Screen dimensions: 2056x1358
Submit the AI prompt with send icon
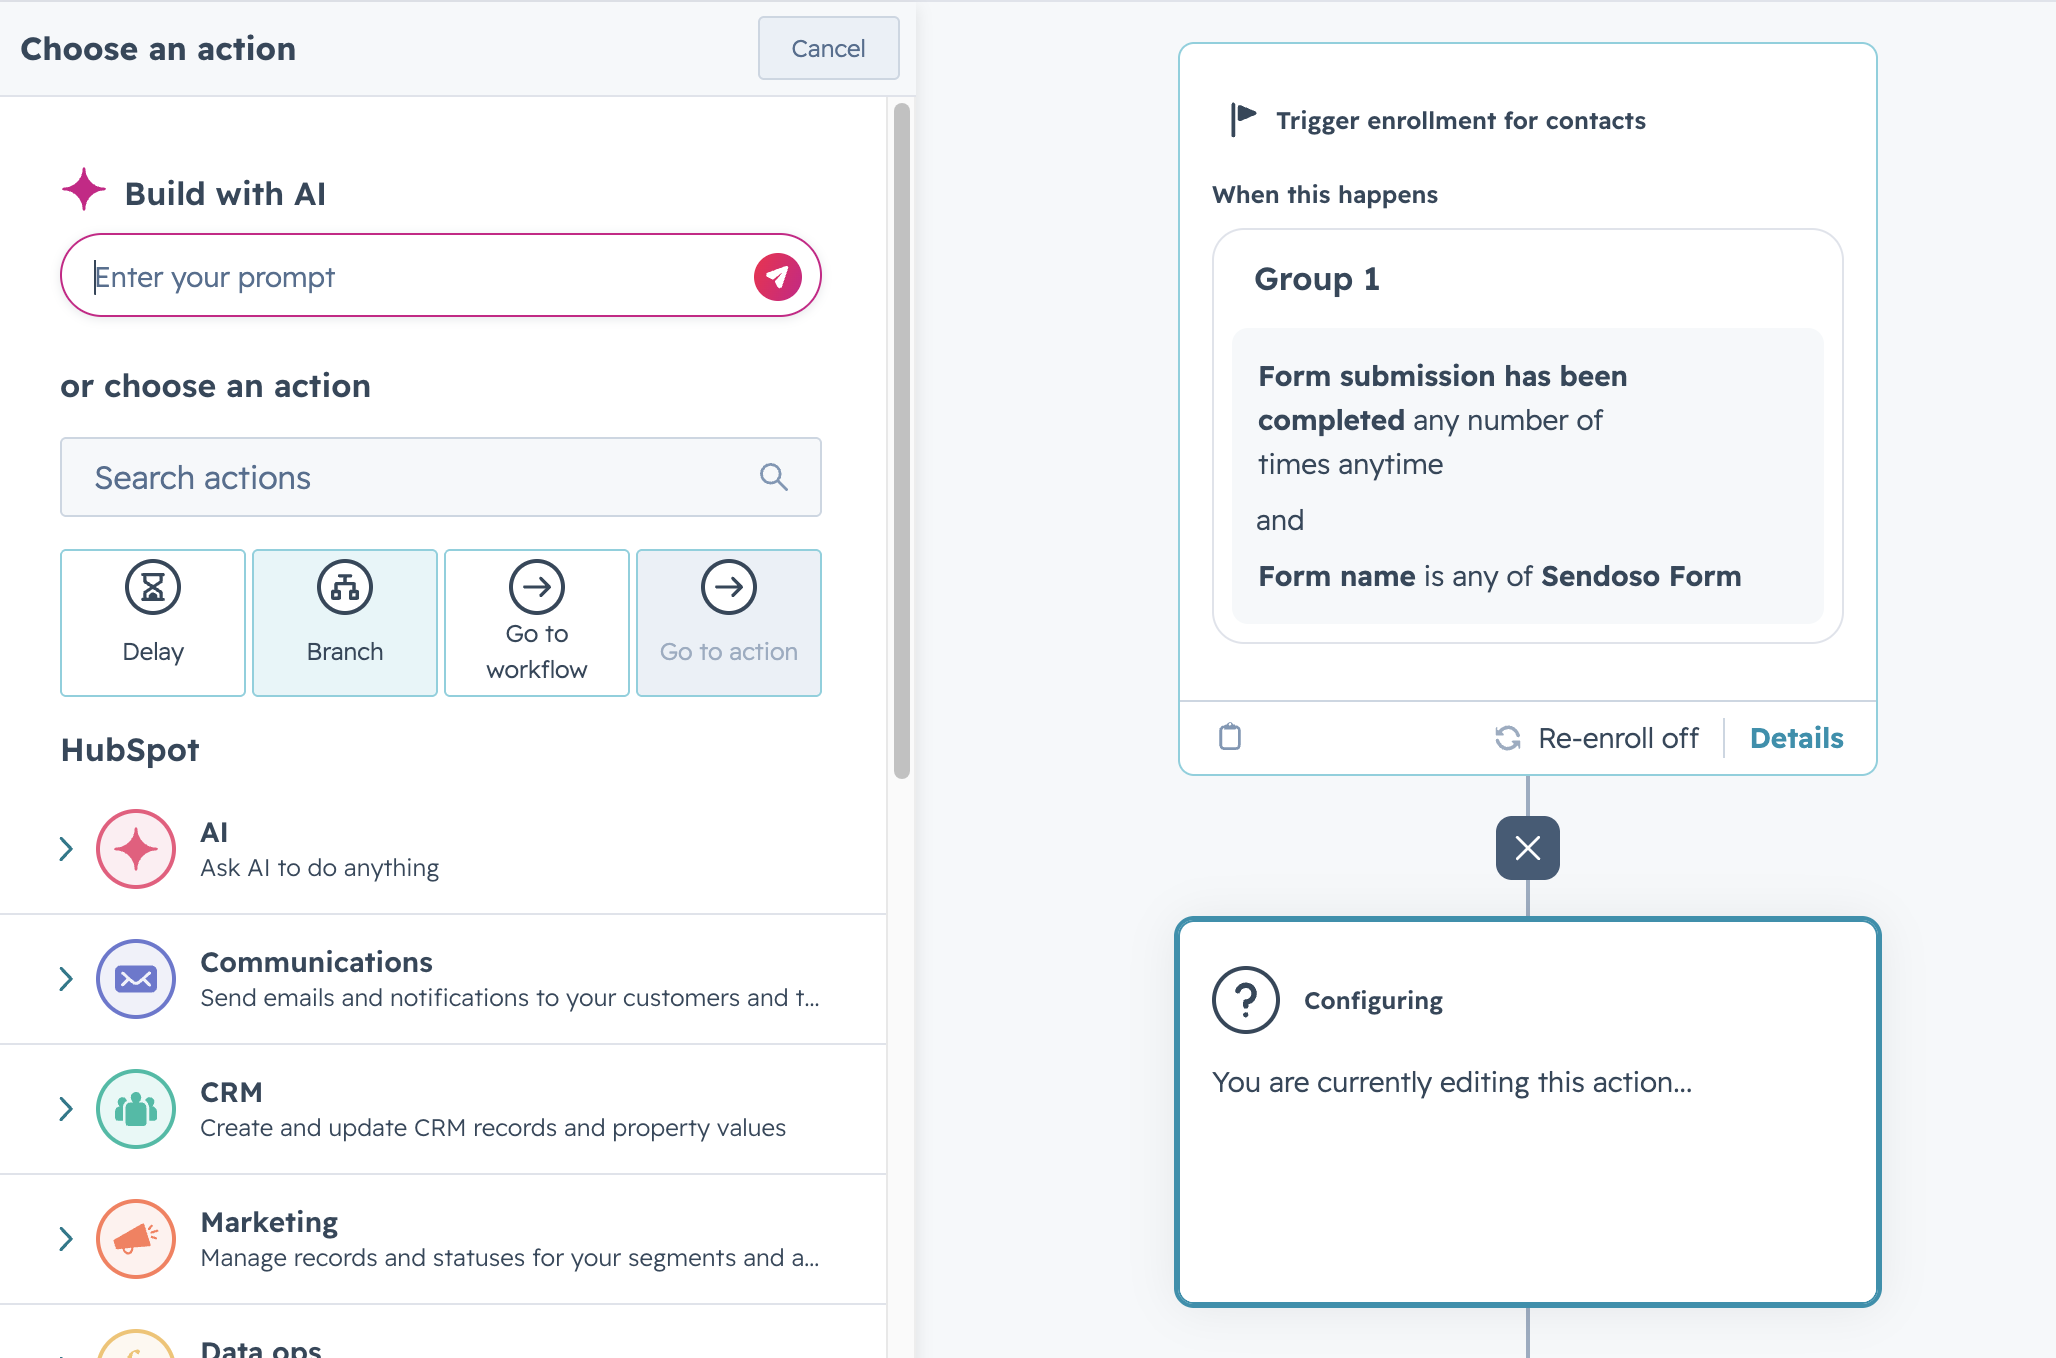point(777,276)
